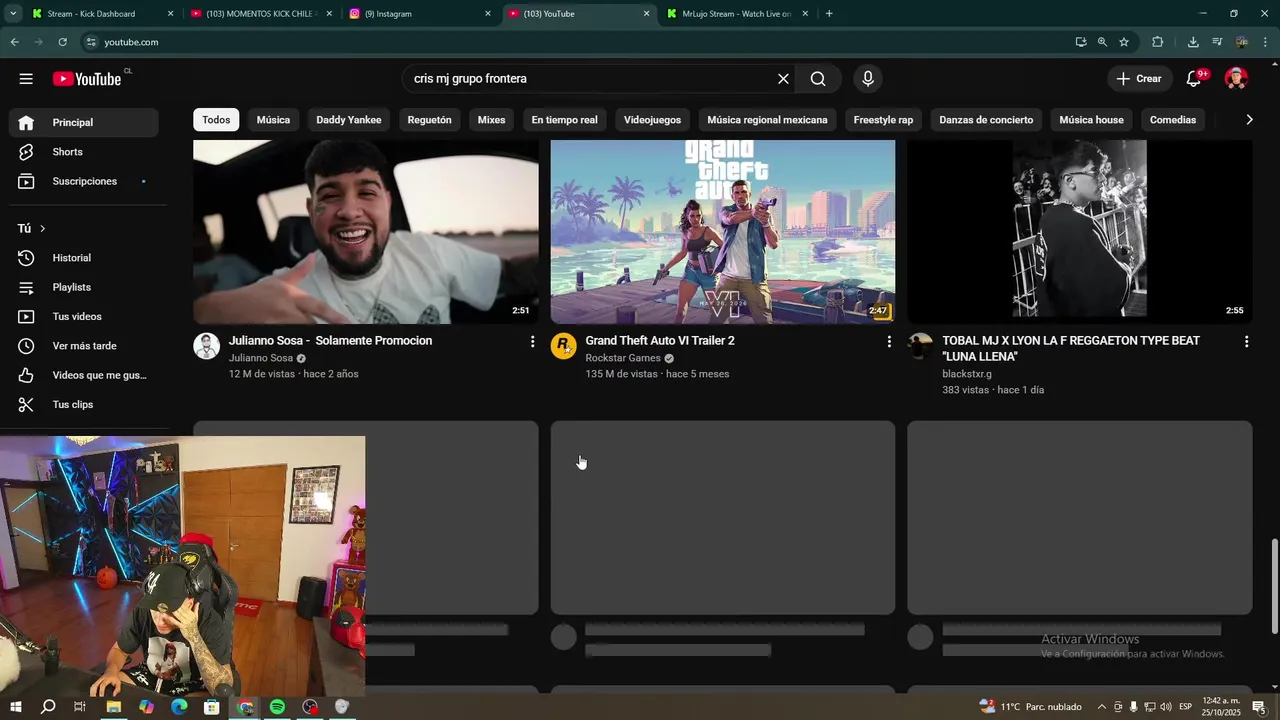Click the Crear button
The height and width of the screenshot is (720, 1280).
(1139, 79)
